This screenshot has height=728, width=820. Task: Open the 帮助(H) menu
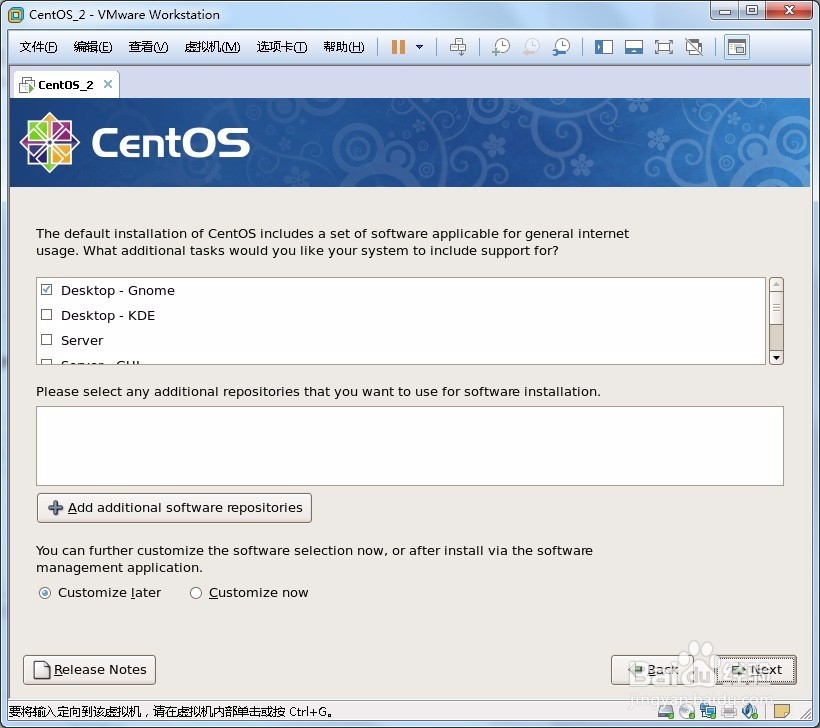point(344,47)
